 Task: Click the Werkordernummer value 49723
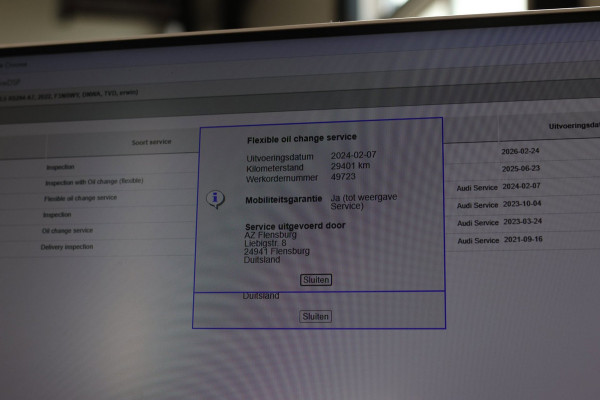click(x=343, y=176)
